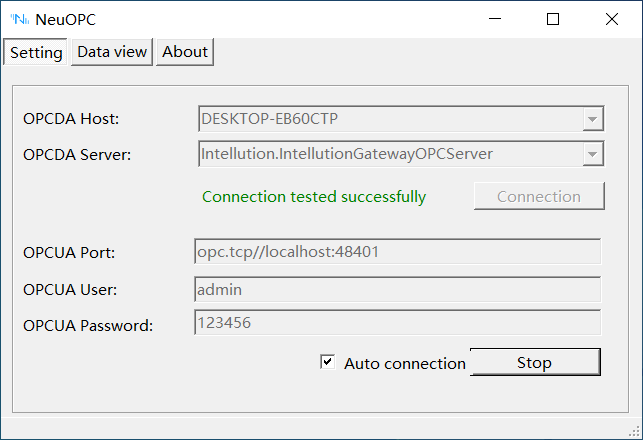Open the Data view tab
The height and width of the screenshot is (440, 643).
pyautogui.click(x=112, y=52)
